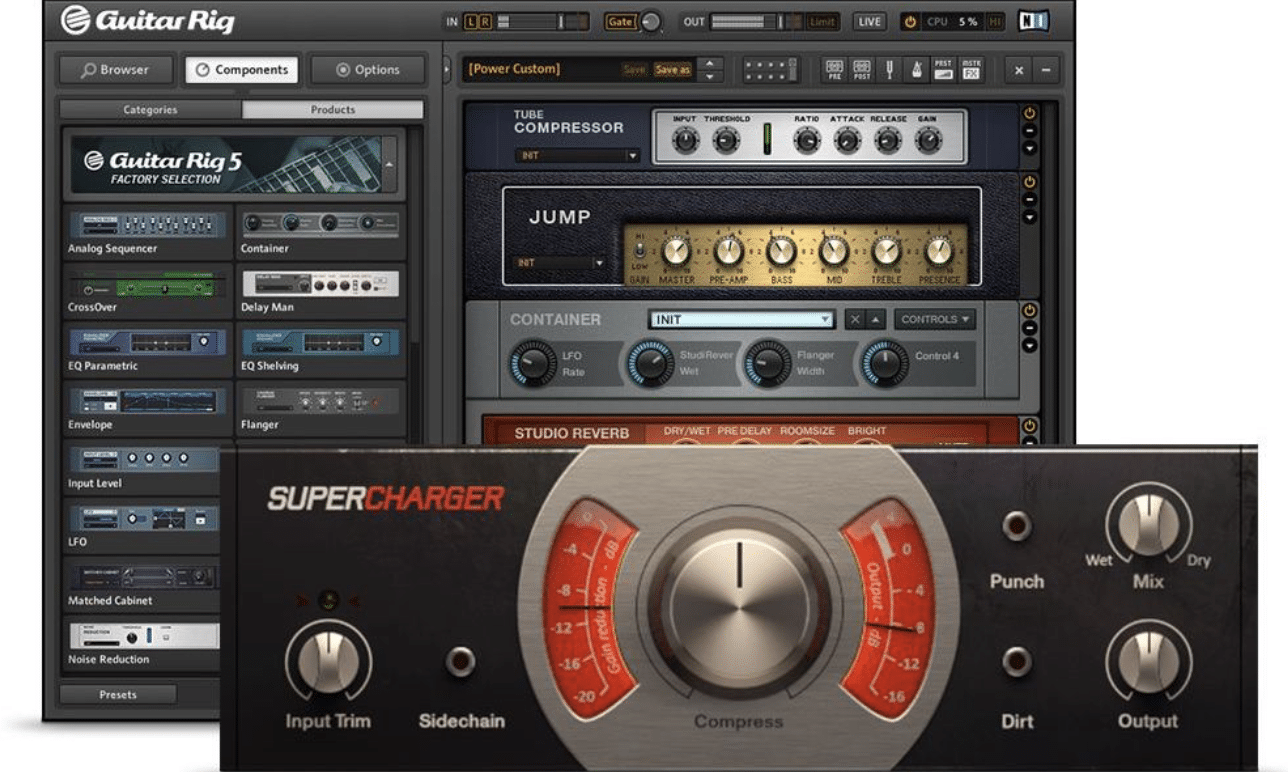This screenshot has width=1288, height=772.
Task: Step to next preset with down arrow
Action: click(x=709, y=76)
